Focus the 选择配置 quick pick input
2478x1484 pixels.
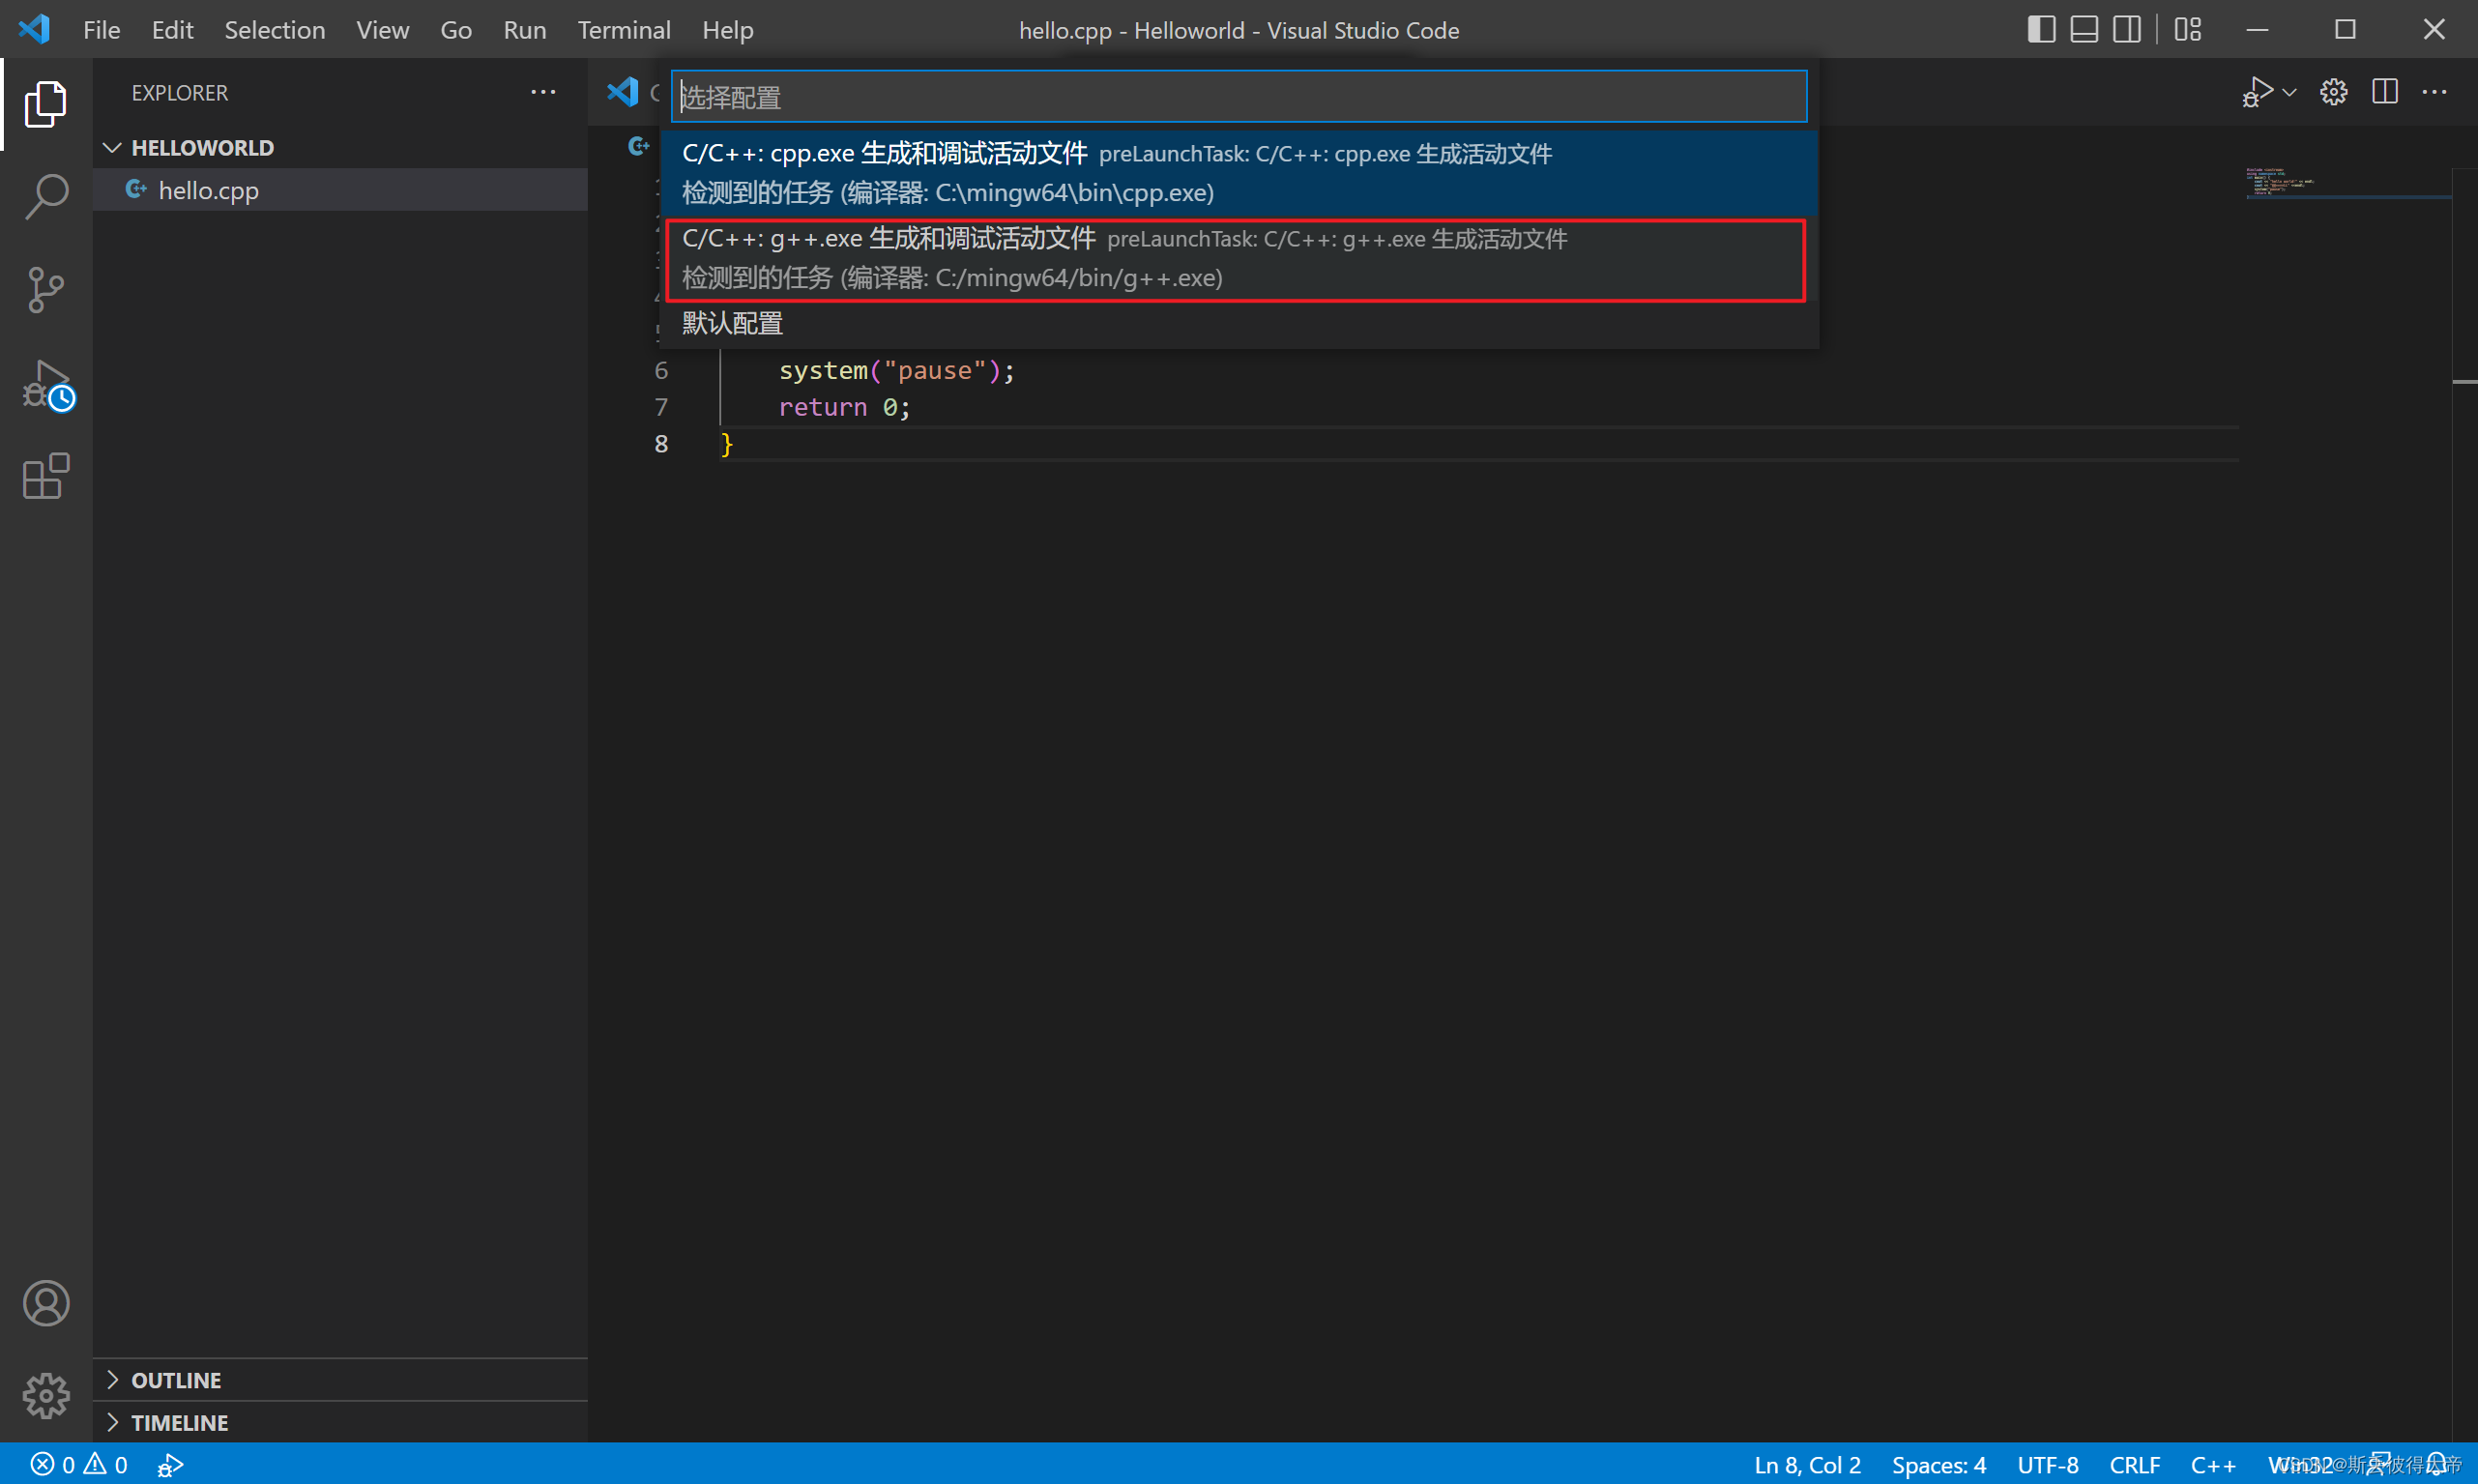(x=1239, y=97)
